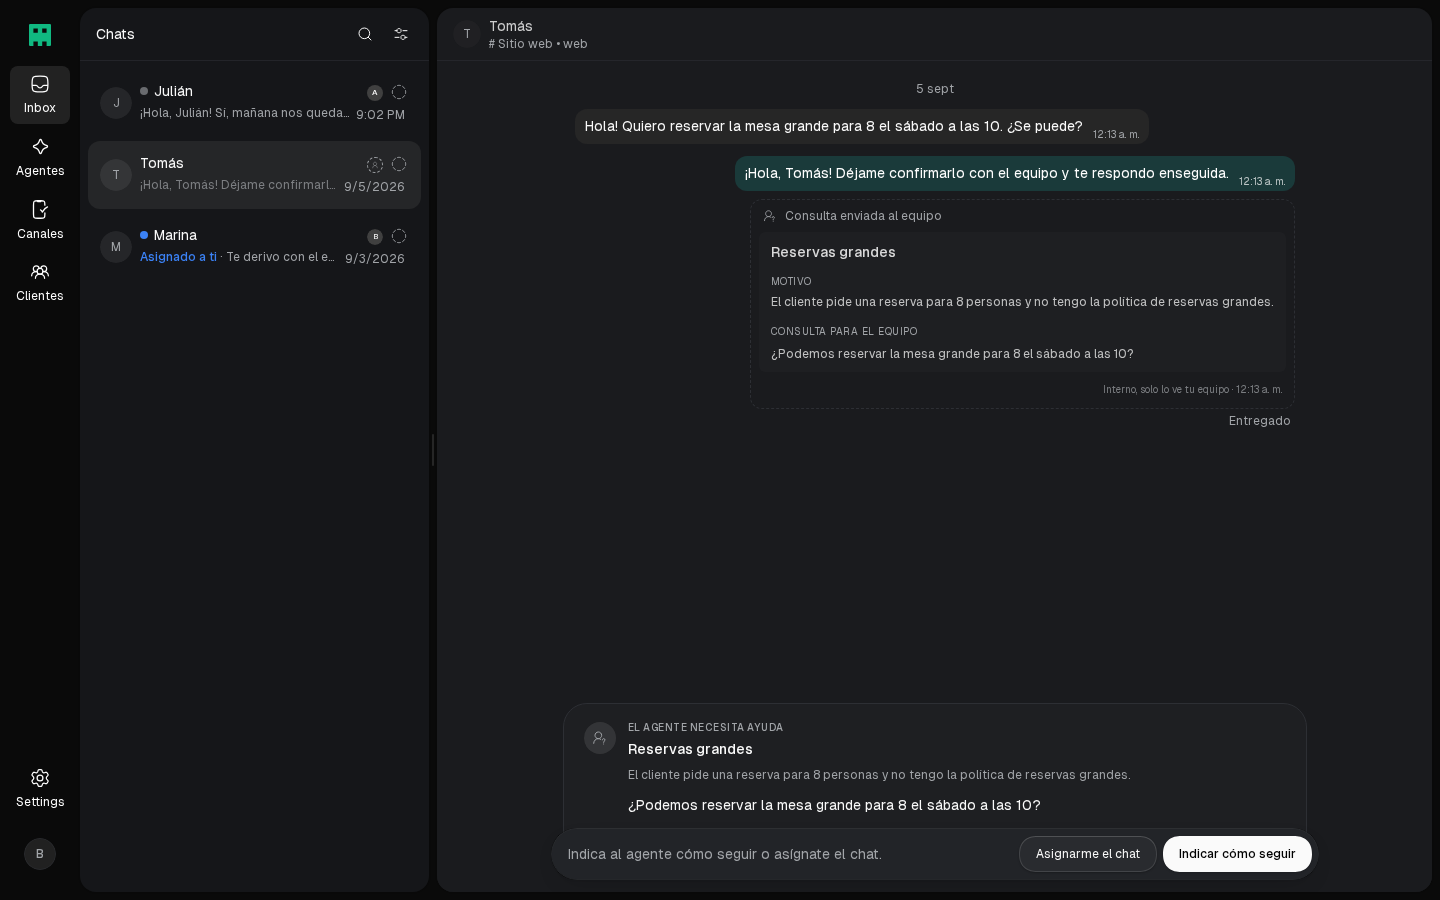
Task: Open the Canales section
Action: (x=40, y=221)
